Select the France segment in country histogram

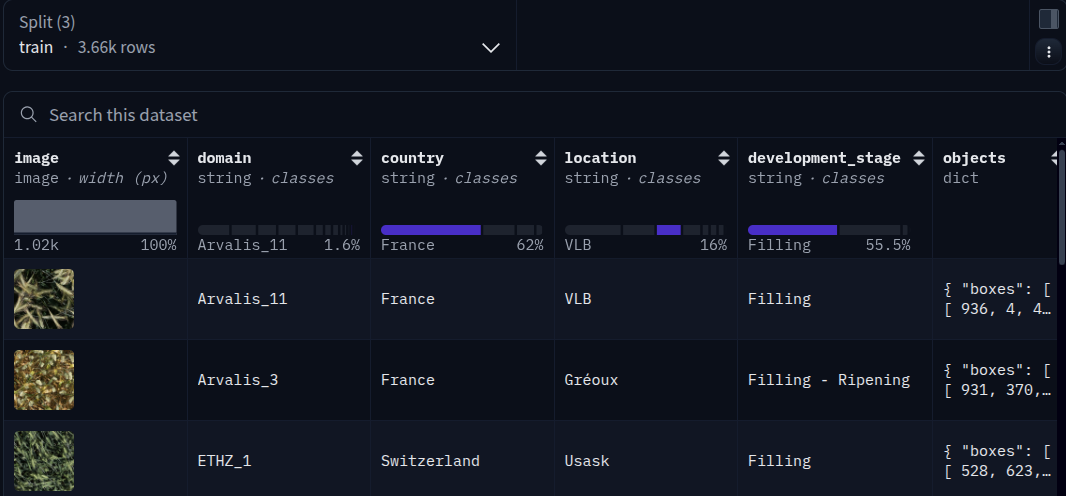(430, 230)
